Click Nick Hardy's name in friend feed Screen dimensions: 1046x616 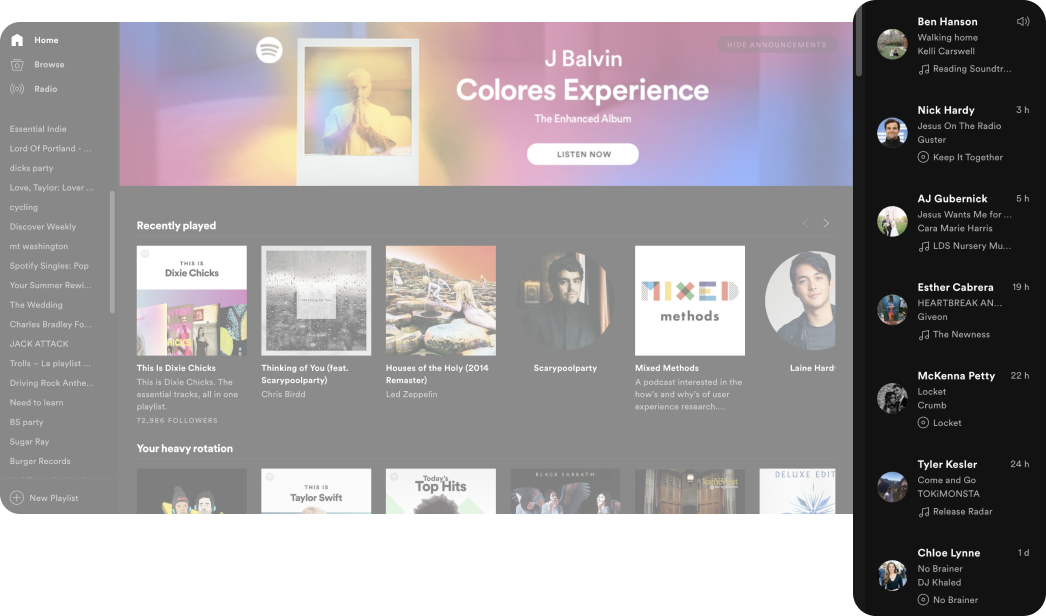coord(946,110)
